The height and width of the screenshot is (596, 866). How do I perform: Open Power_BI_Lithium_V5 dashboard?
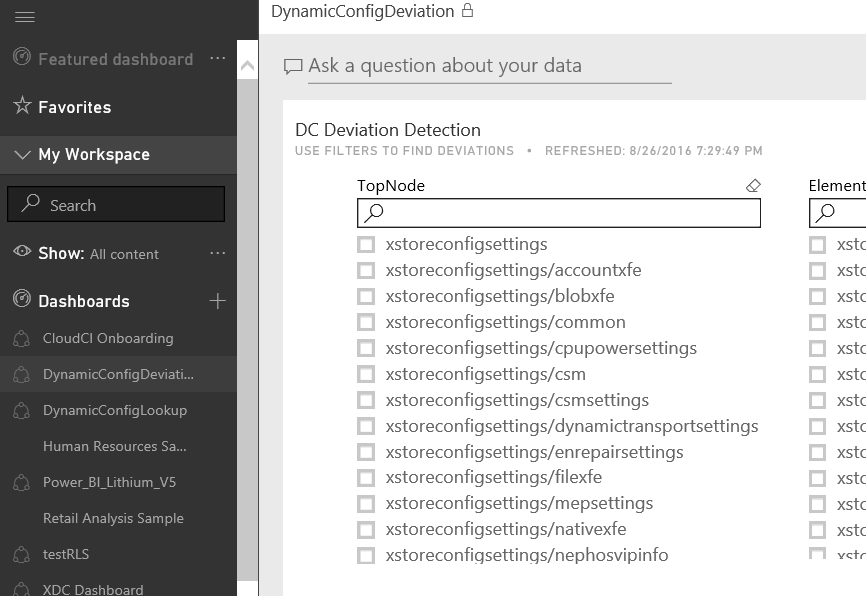(x=109, y=482)
